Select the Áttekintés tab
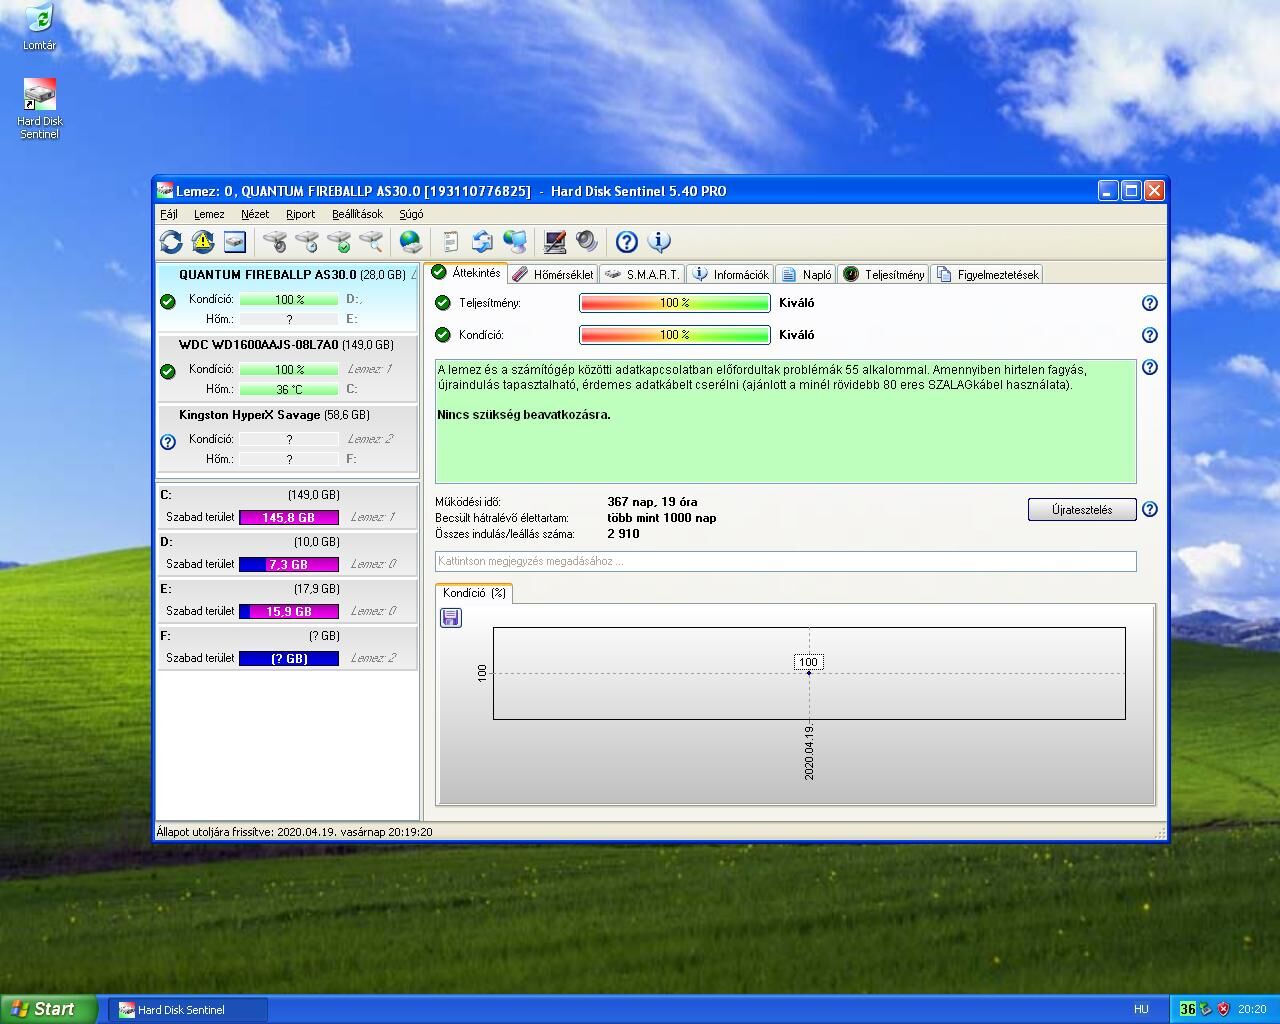The width and height of the screenshot is (1280, 1024). pyautogui.click(x=466, y=273)
